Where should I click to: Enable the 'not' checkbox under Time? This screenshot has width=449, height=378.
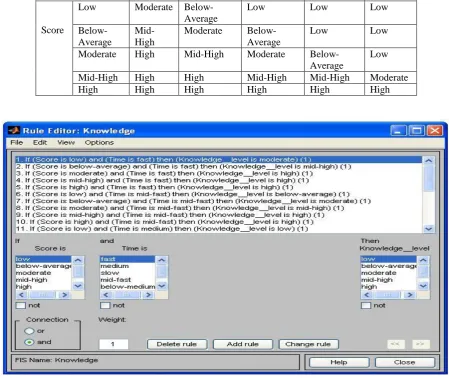click(105, 305)
